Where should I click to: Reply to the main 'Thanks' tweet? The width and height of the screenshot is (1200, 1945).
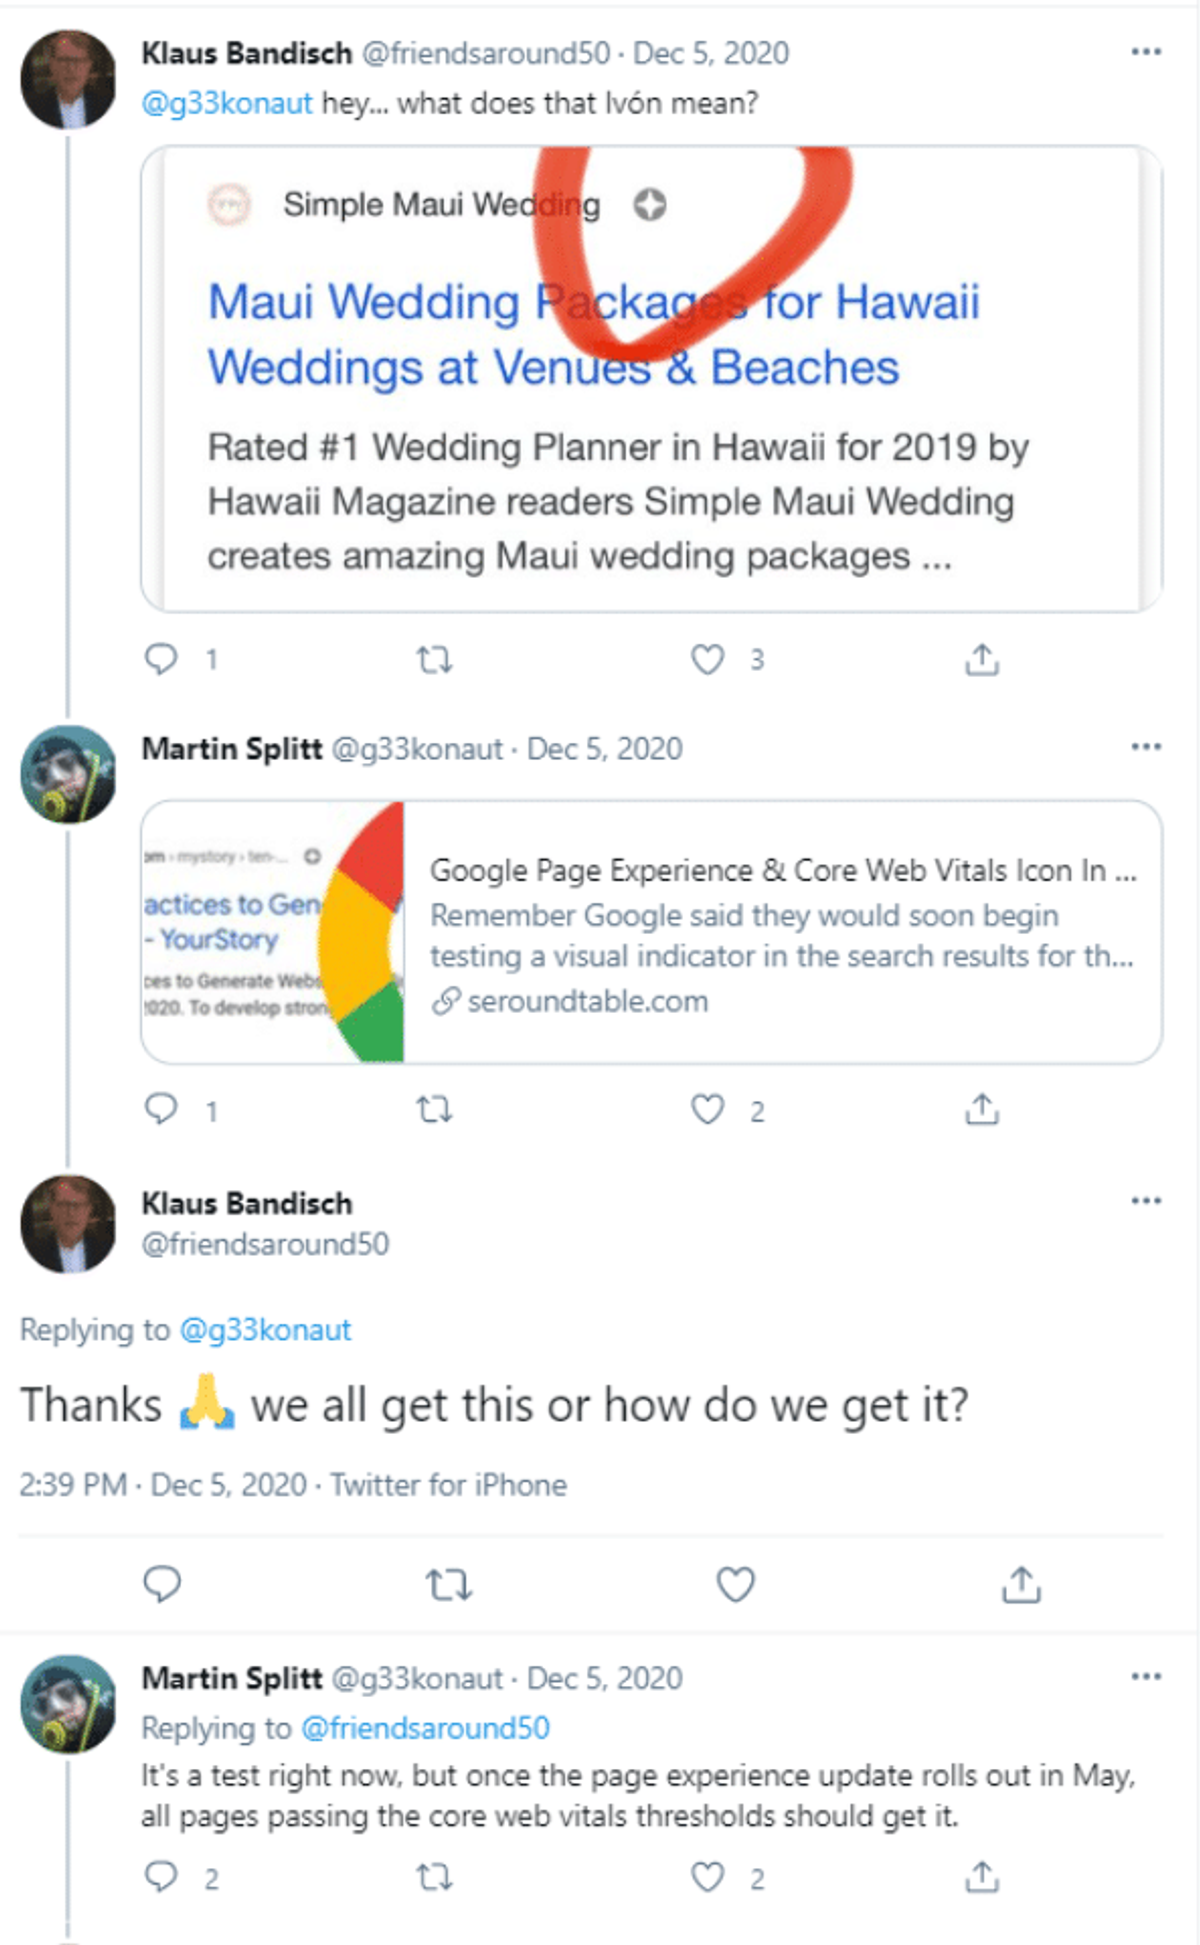162,1584
